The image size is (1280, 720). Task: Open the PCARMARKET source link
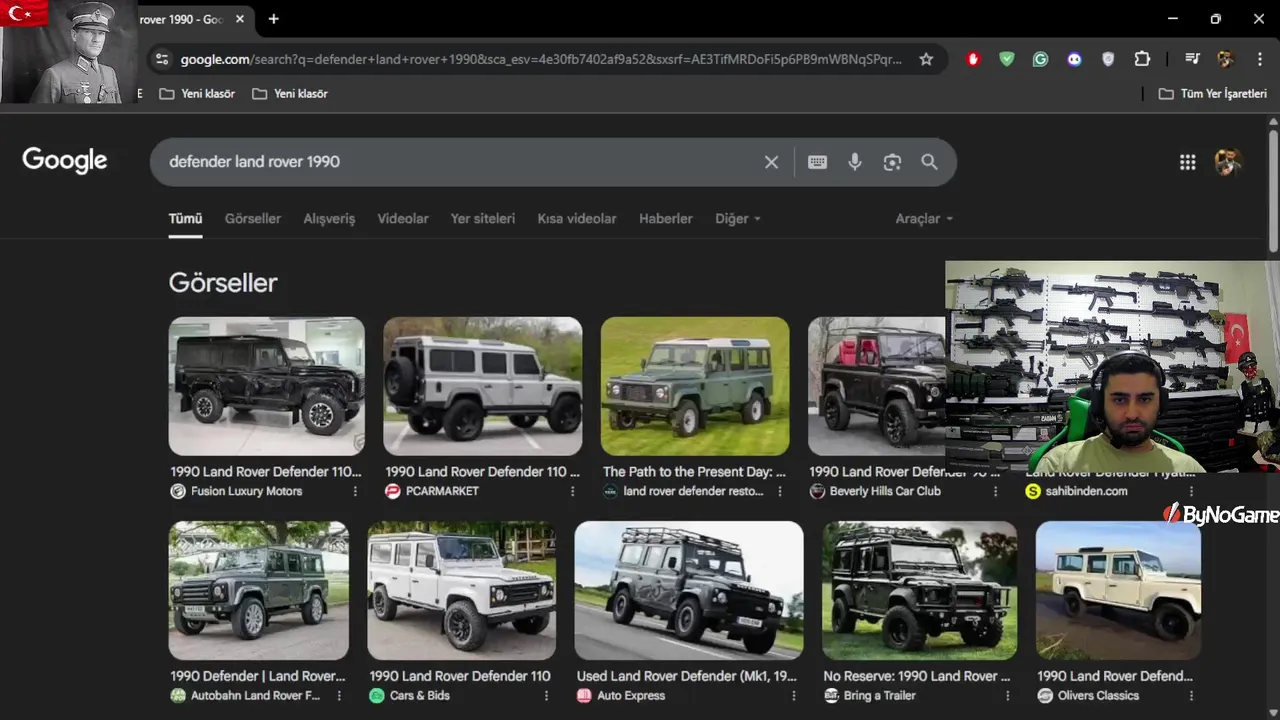432,491
